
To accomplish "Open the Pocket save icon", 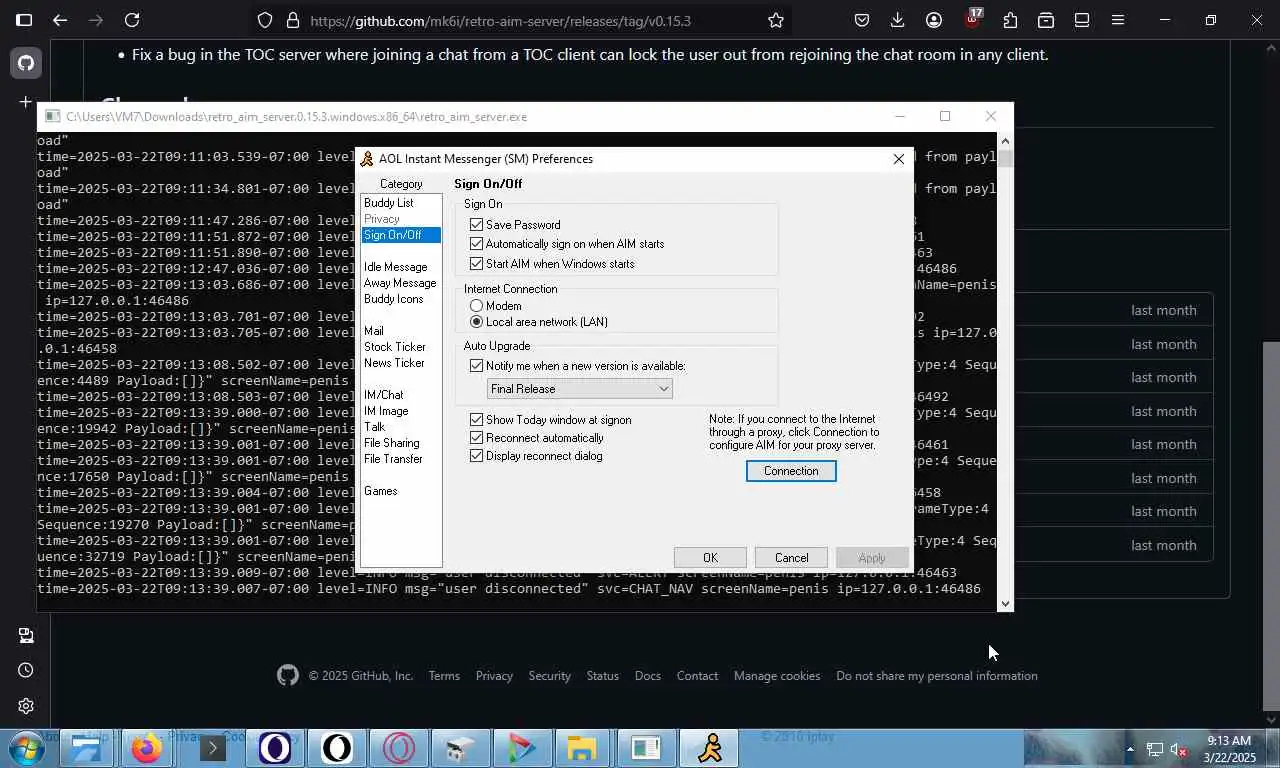I will (x=861, y=20).
